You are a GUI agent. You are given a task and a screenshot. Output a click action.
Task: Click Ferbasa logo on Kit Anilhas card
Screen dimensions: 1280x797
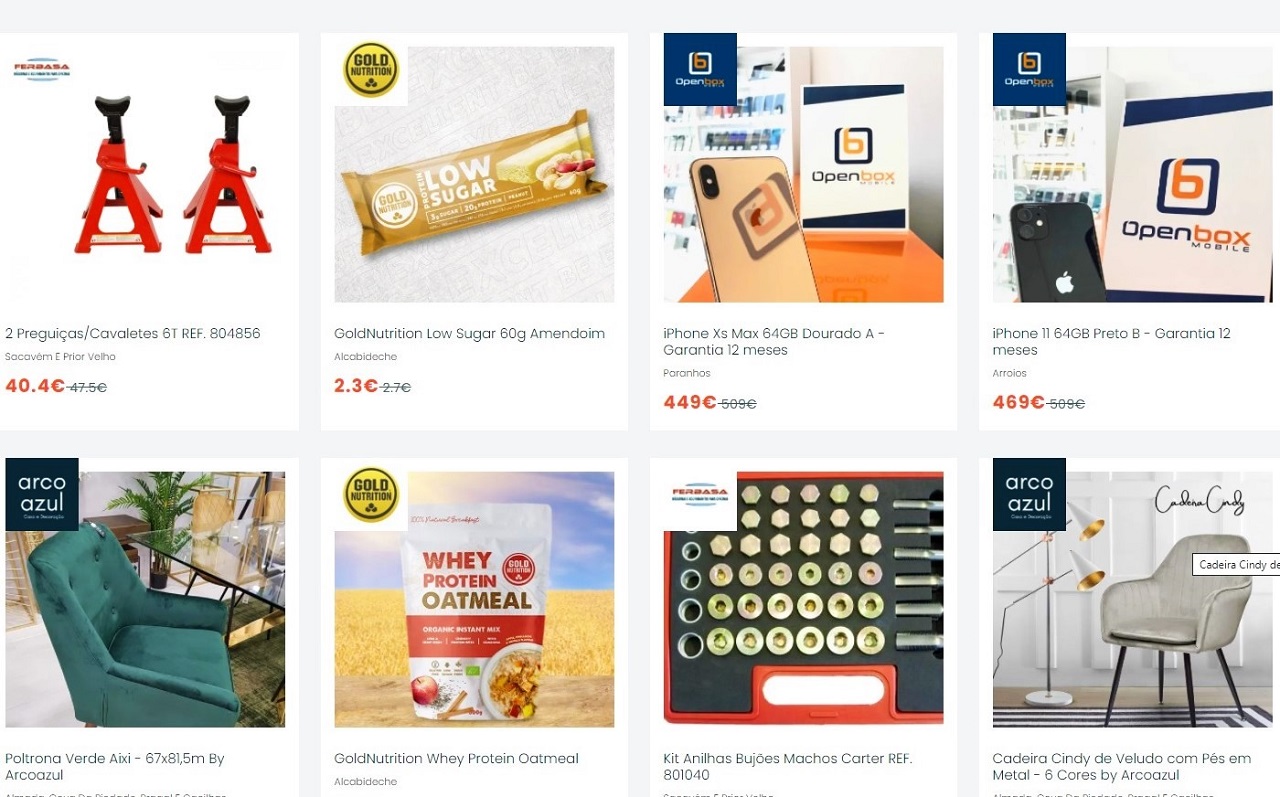(x=700, y=494)
